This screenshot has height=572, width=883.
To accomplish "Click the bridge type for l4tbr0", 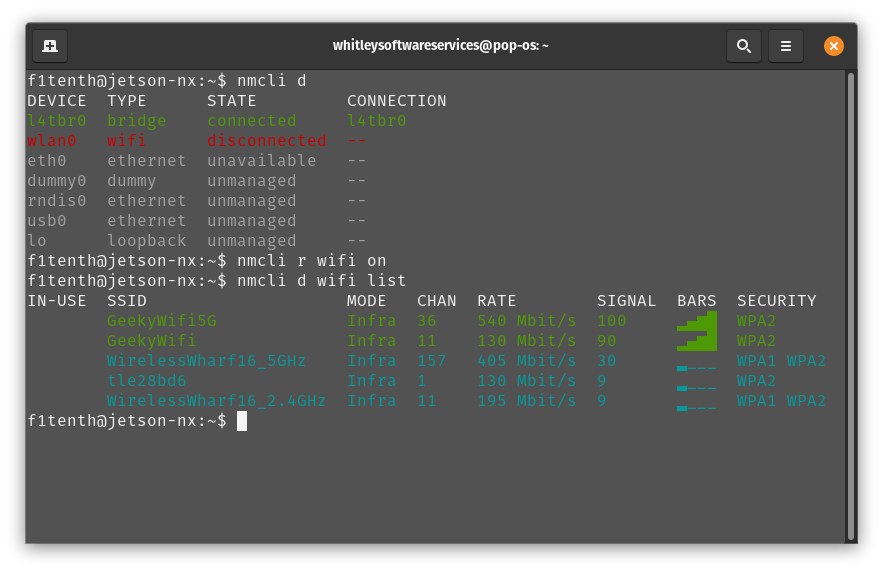I will (x=137, y=120).
